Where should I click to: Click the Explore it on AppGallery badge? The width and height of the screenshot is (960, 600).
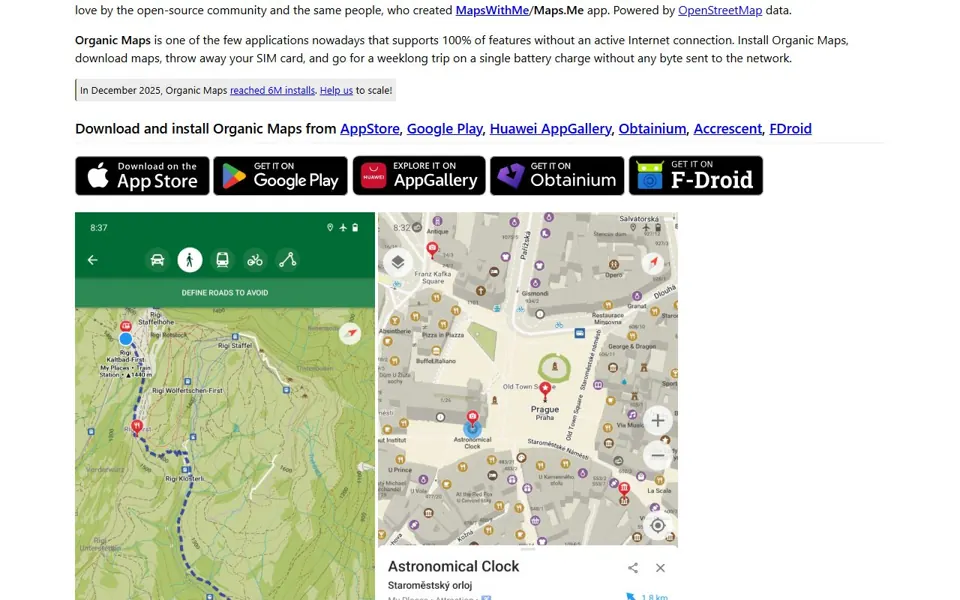pyautogui.click(x=419, y=176)
